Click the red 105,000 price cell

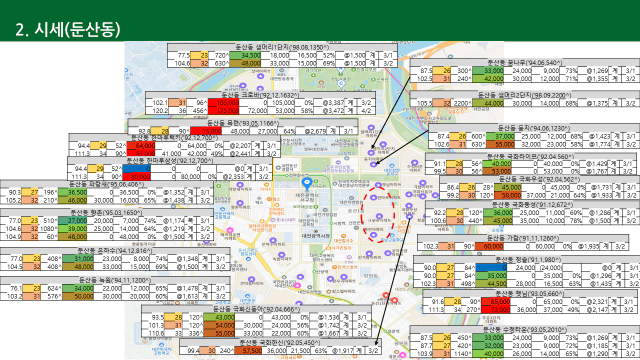point(223,103)
